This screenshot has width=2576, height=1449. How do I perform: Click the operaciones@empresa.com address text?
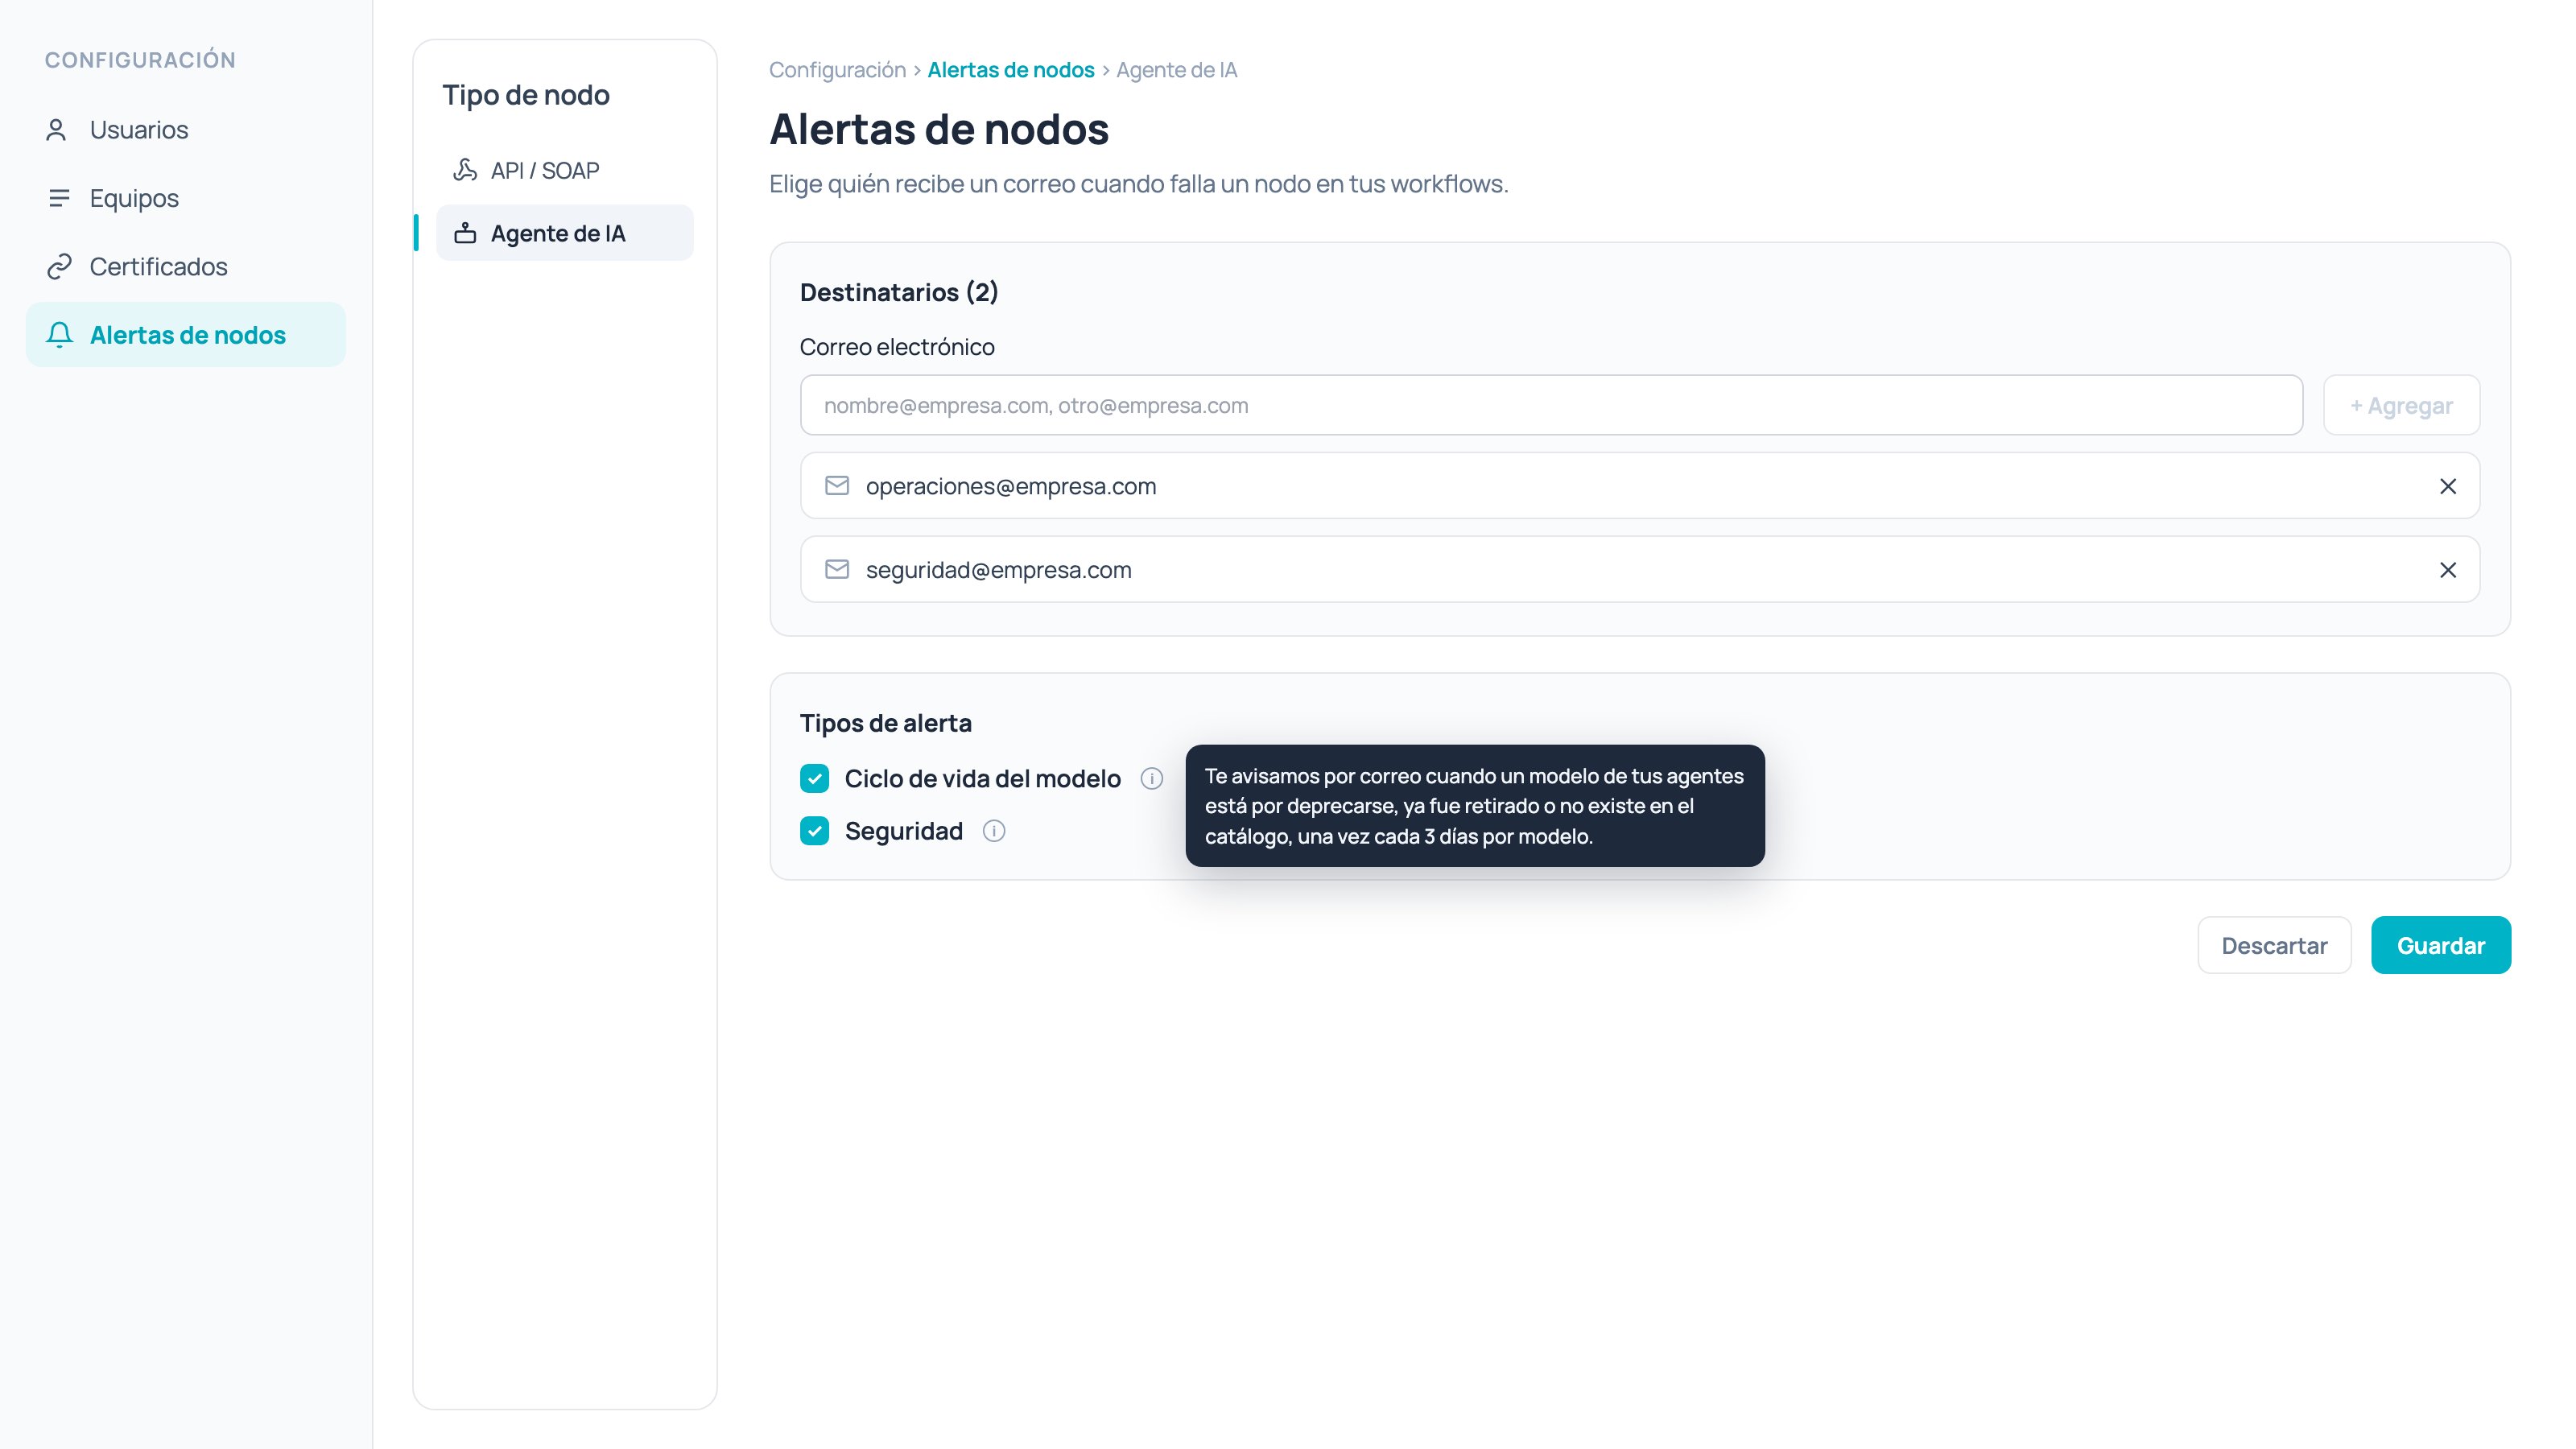pos(1010,486)
